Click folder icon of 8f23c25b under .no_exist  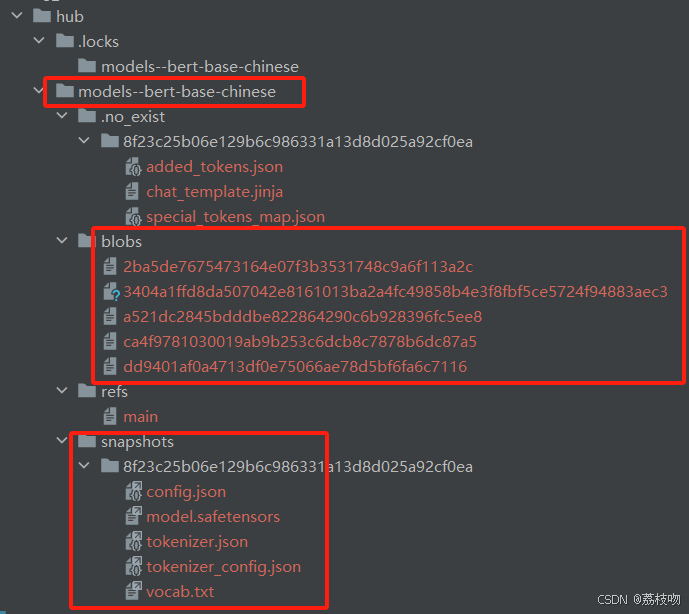(x=109, y=141)
